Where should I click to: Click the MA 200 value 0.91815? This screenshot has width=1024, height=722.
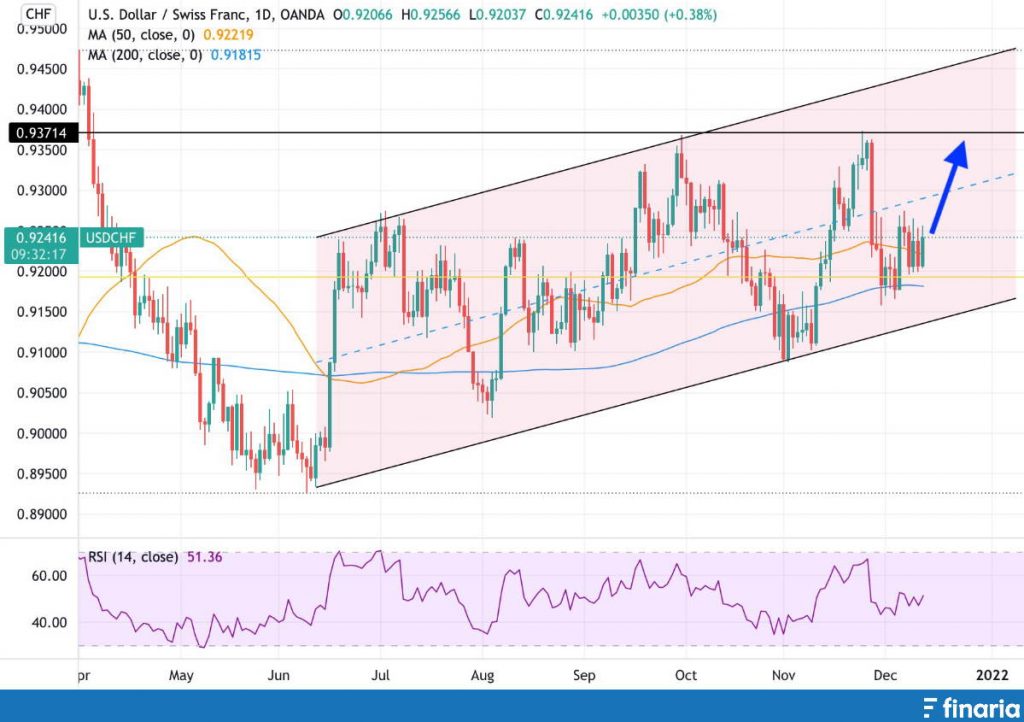[236, 55]
